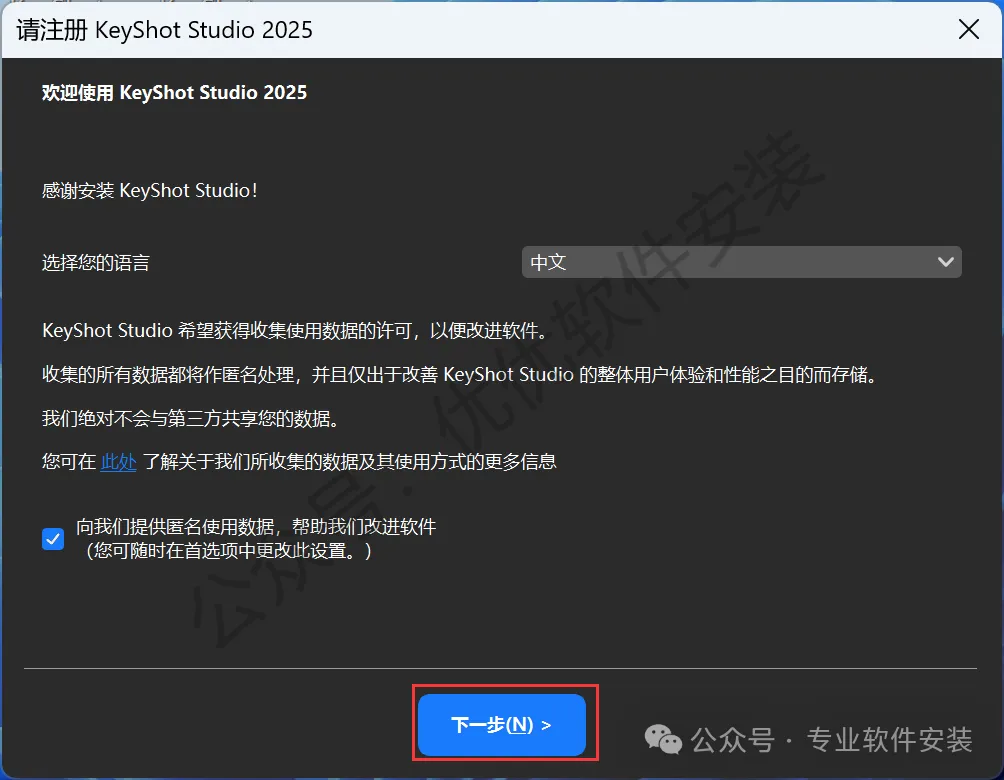Click the 向我们提供匿名使用数据 checkbox label
Image resolution: width=1004 pixels, height=780 pixels.
coord(256,539)
